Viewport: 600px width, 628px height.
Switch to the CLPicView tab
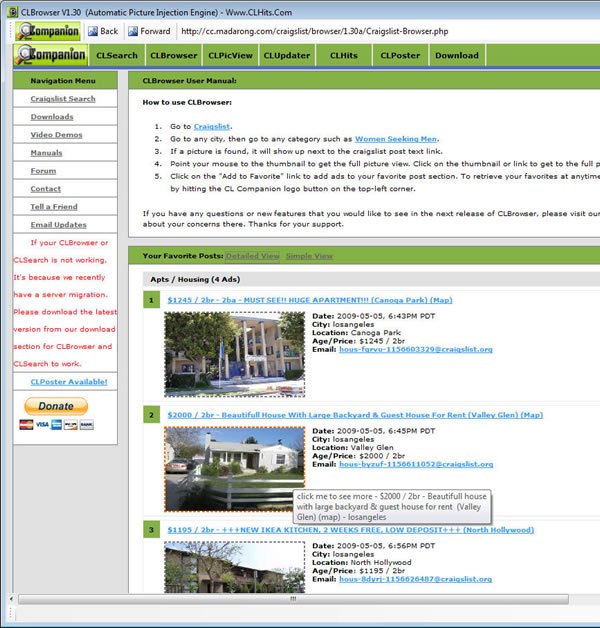231,56
